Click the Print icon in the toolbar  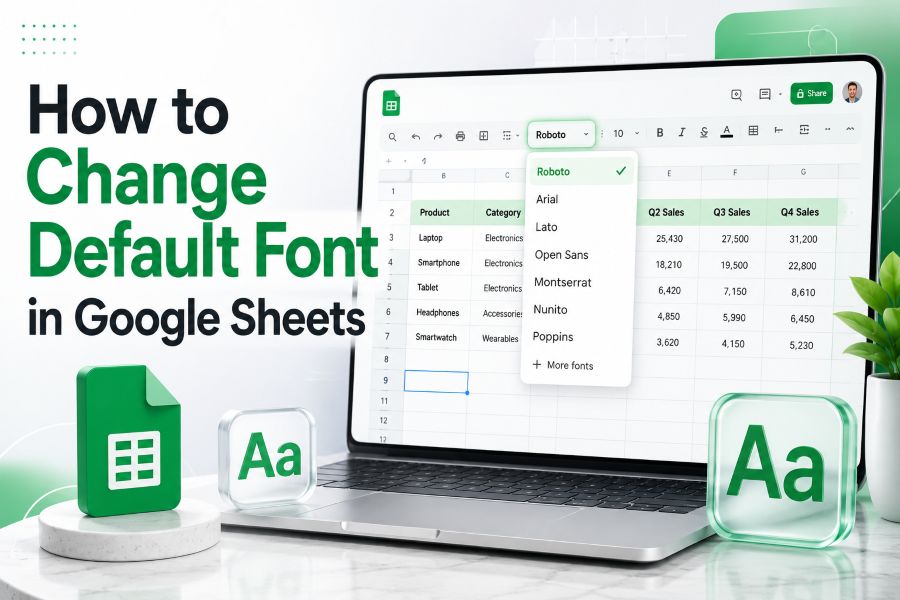point(460,136)
